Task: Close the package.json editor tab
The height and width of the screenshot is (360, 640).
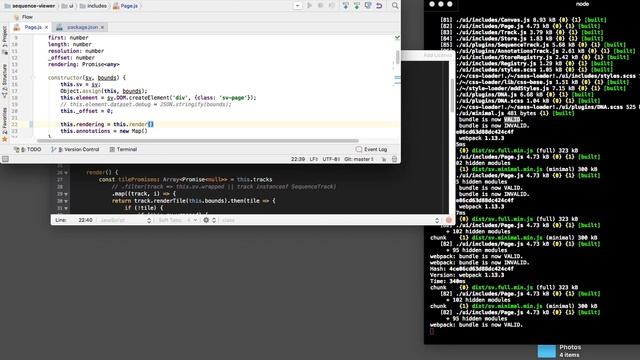Action: click(102, 27)
